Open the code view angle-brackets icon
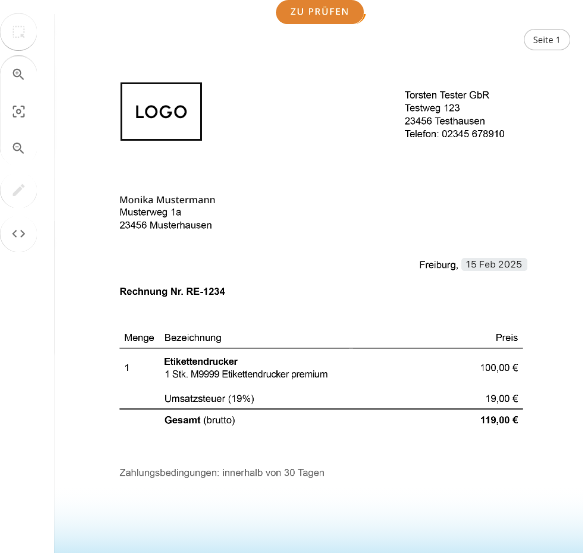This screenshot has width=583, height=553. (19, 234)
